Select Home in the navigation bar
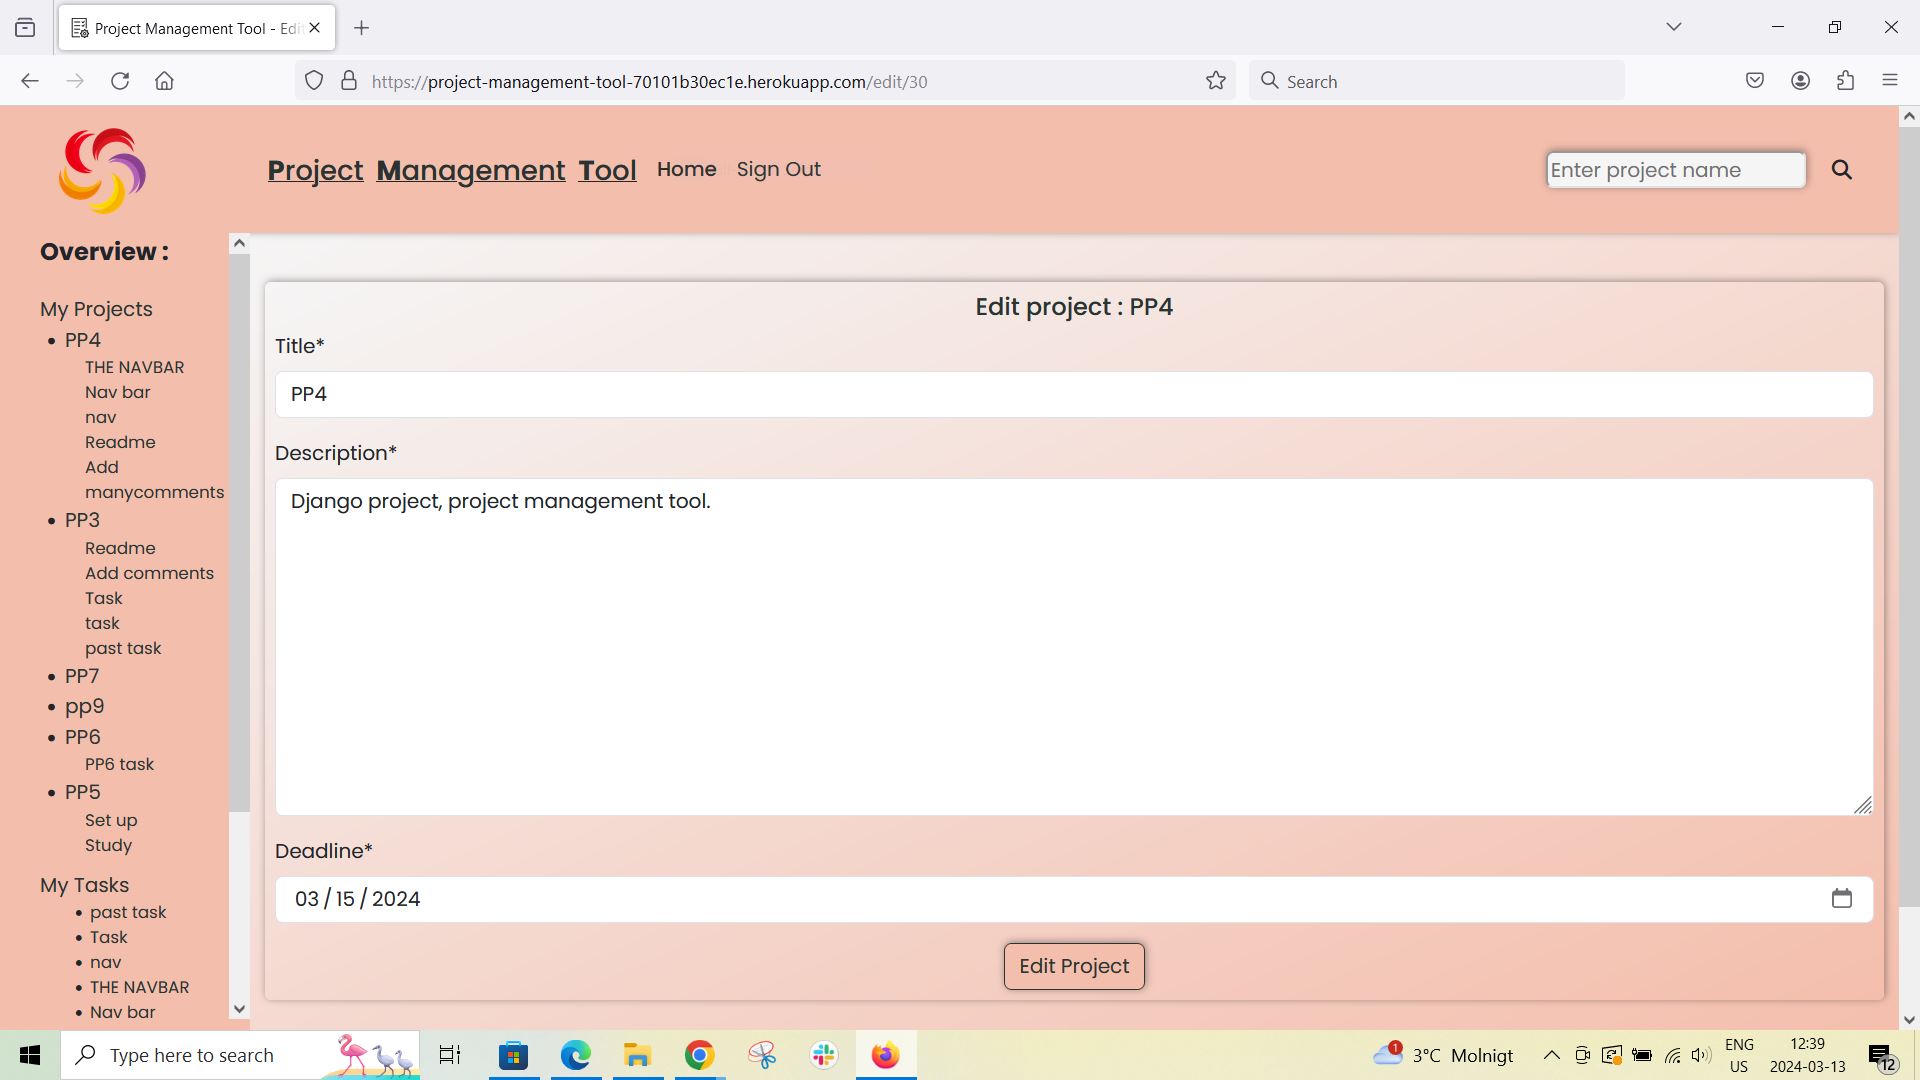 [x=686, y=169]
